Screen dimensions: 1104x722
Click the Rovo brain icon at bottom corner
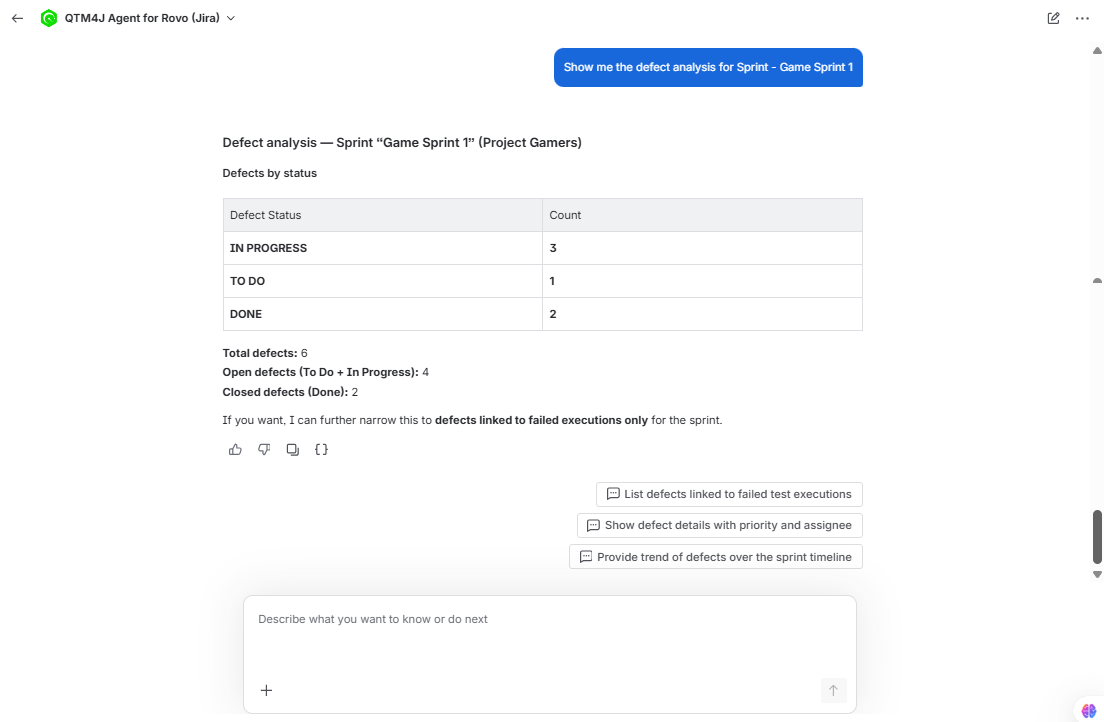[1089, 711]
